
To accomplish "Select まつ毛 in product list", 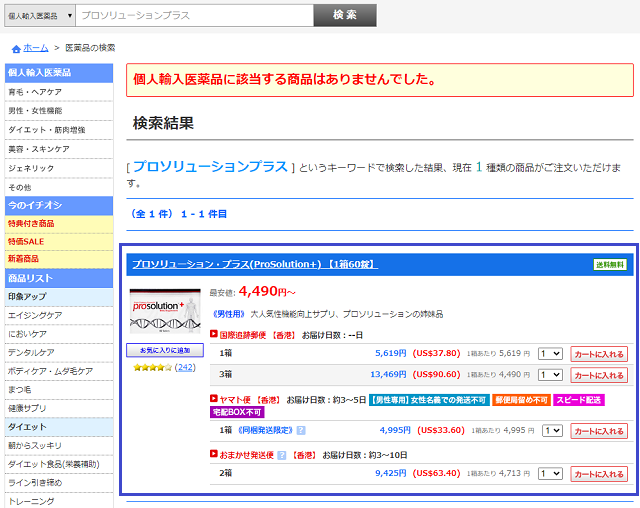I will point(59,390).
